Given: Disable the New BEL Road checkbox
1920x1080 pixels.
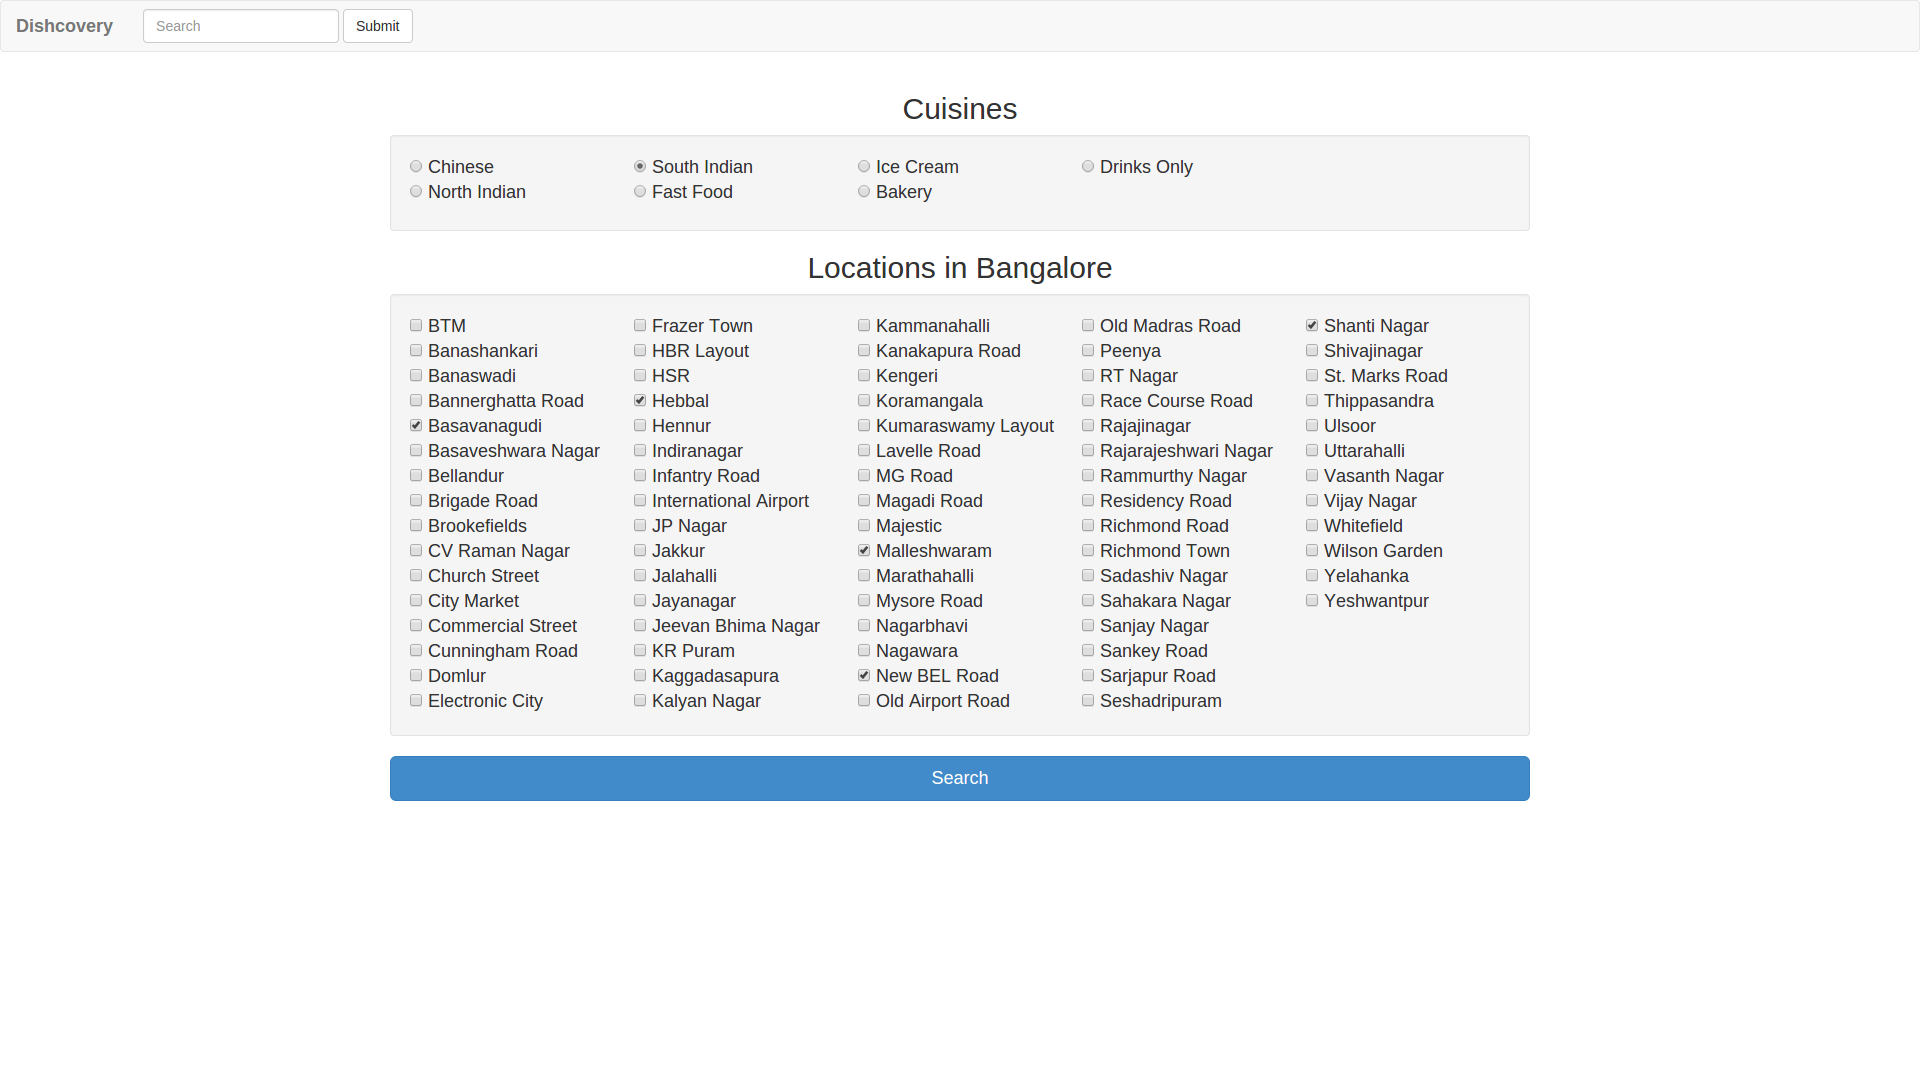Looking at the screenshot, I should click(x=864, y=676).
